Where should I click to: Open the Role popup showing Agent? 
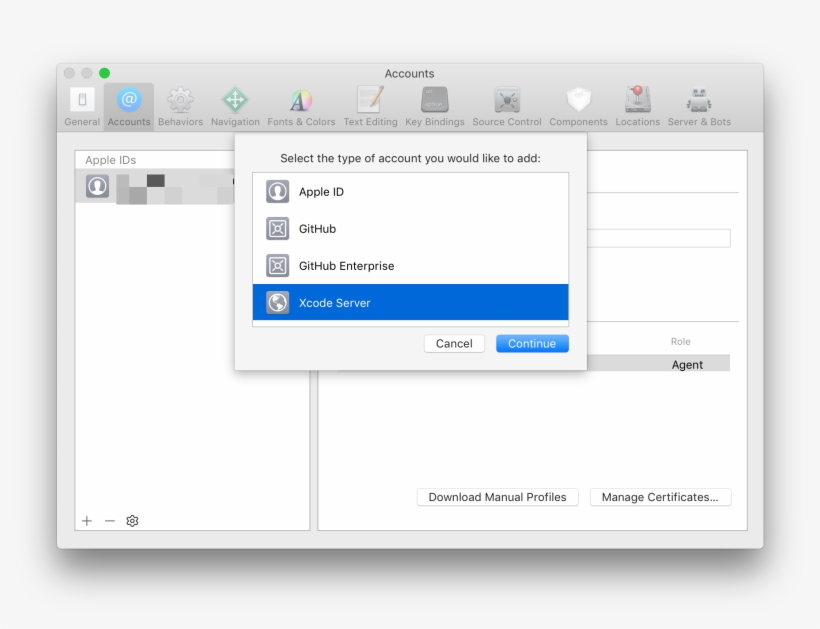687,363
